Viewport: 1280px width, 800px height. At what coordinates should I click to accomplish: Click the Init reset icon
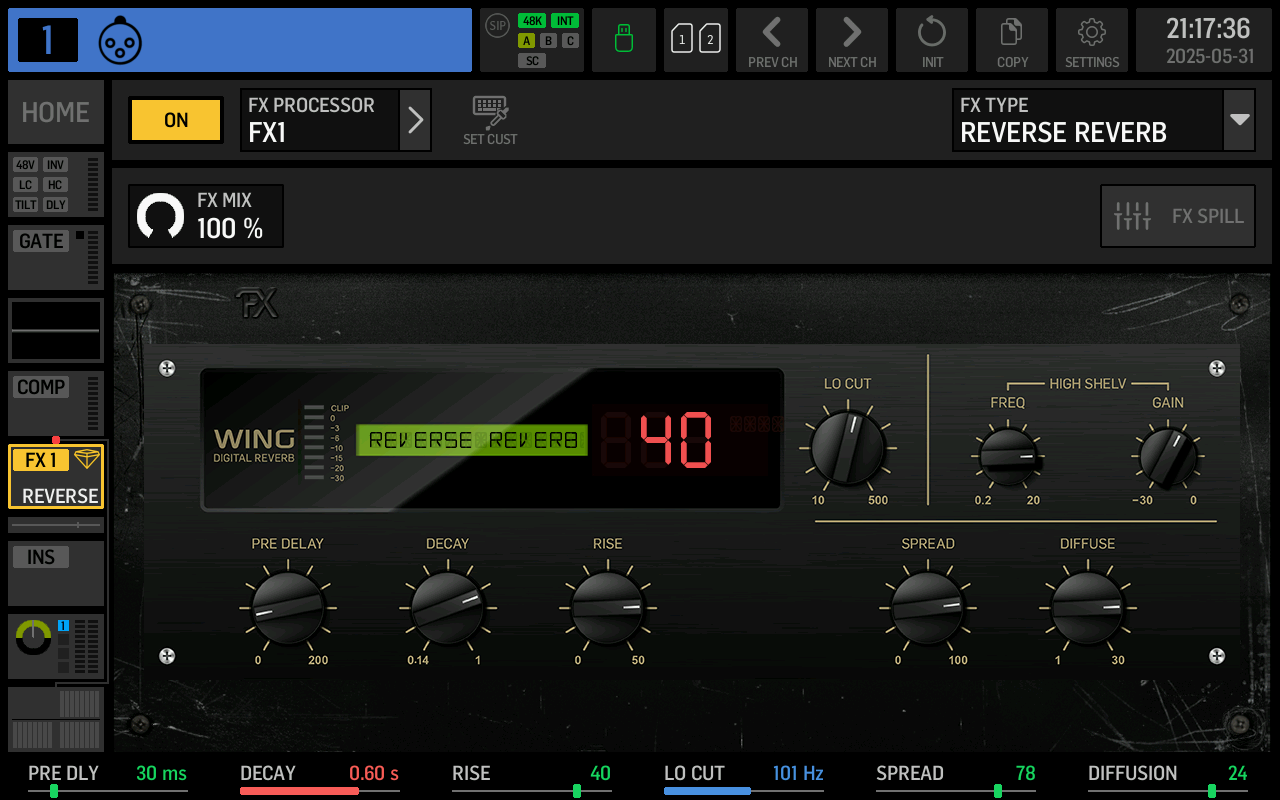931,39
